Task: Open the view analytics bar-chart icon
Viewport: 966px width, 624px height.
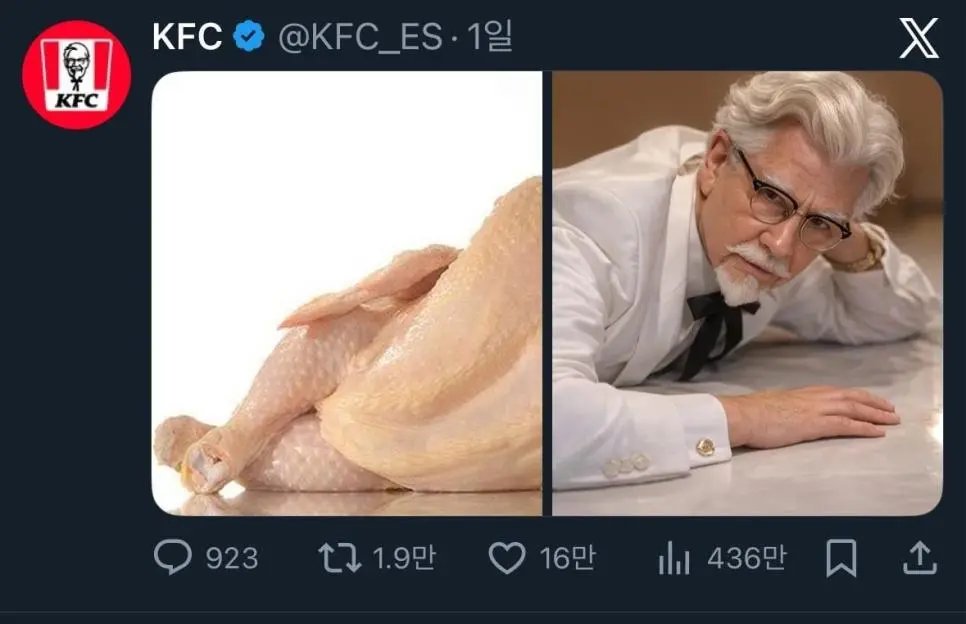Action: pyautogui.click(x=674, y=558)
